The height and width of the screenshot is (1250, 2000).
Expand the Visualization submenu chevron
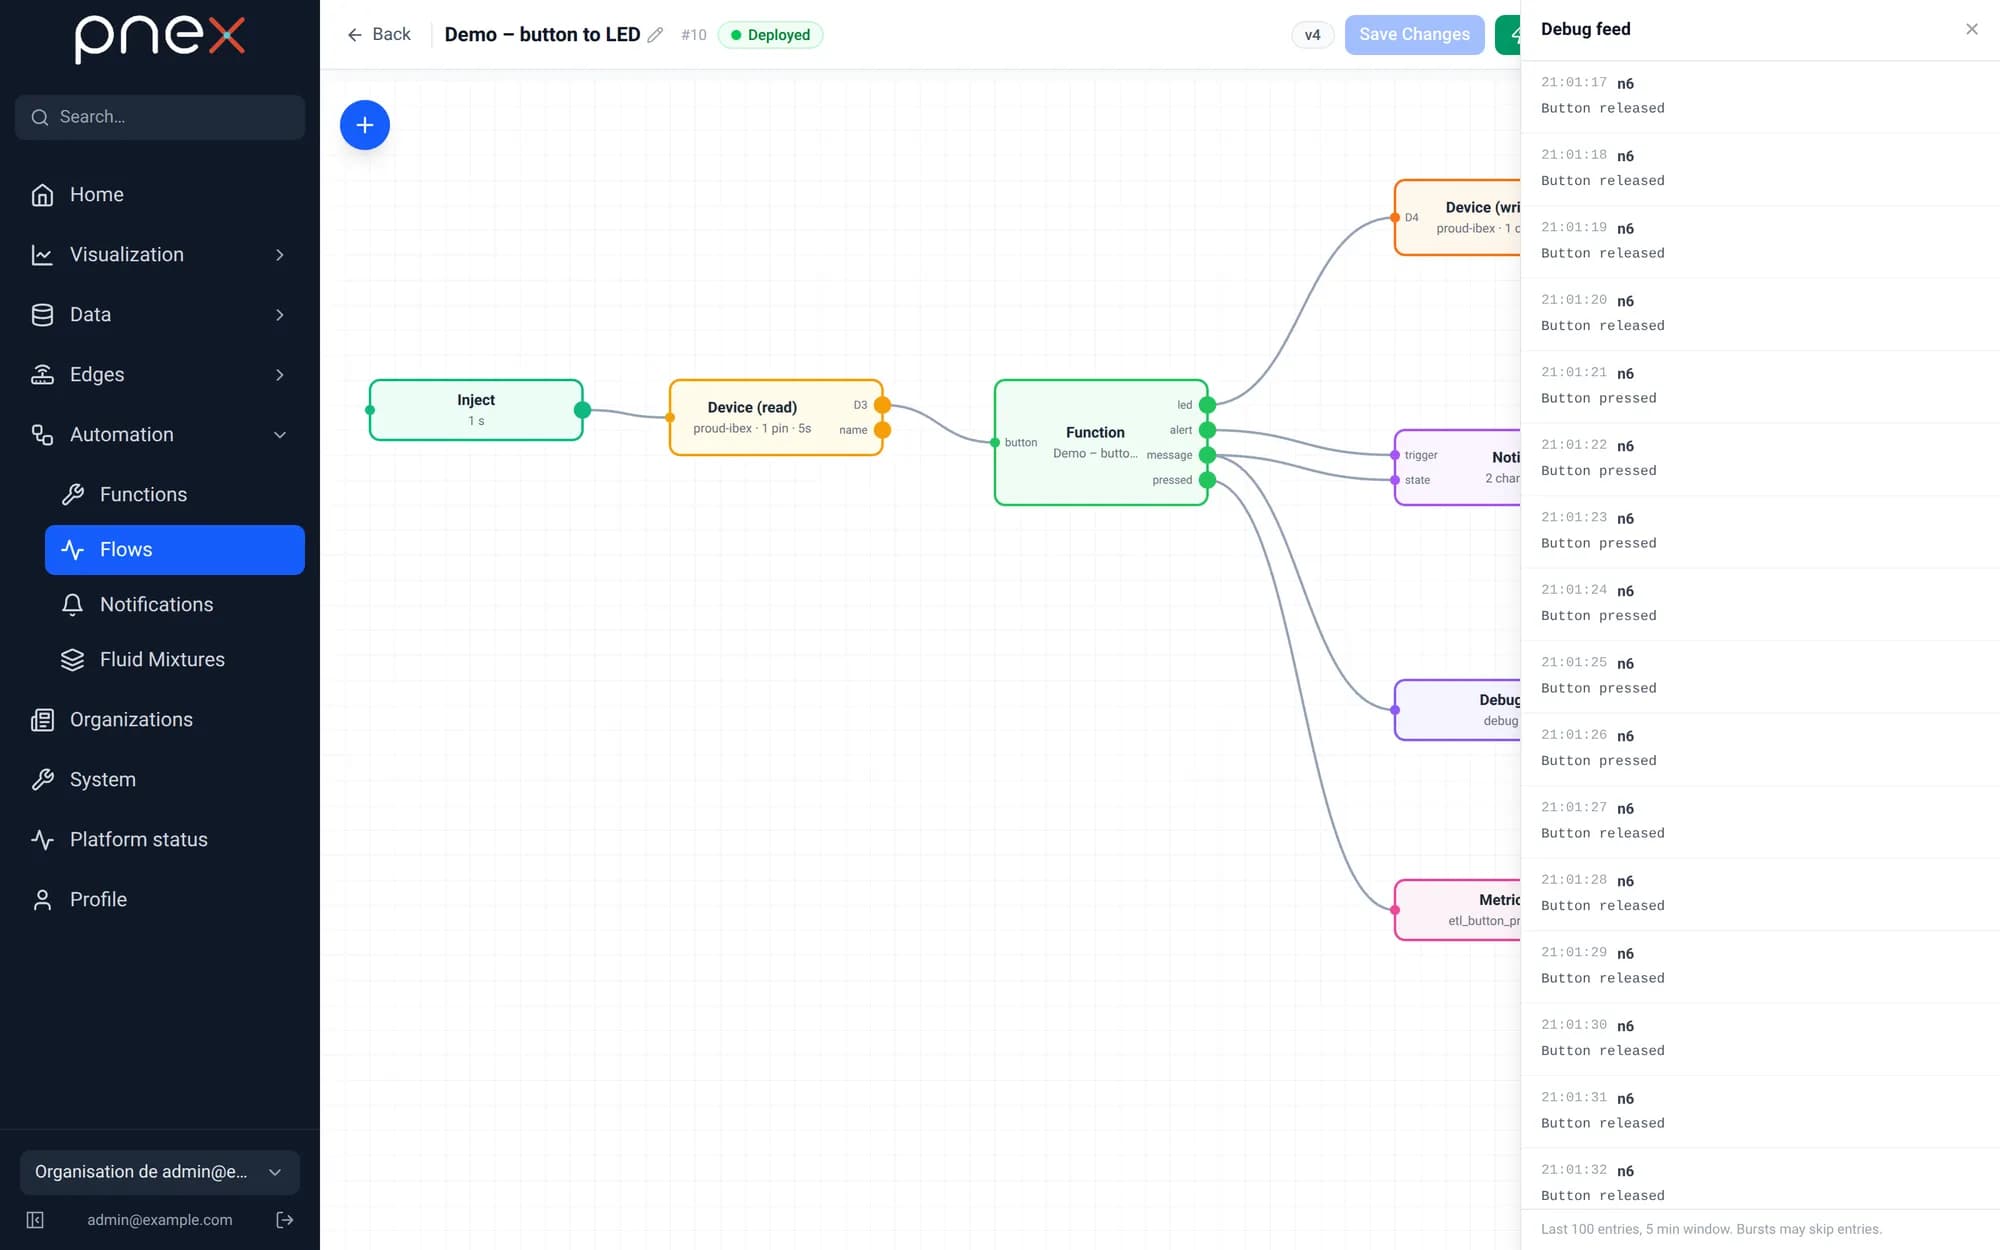(280, 255)
